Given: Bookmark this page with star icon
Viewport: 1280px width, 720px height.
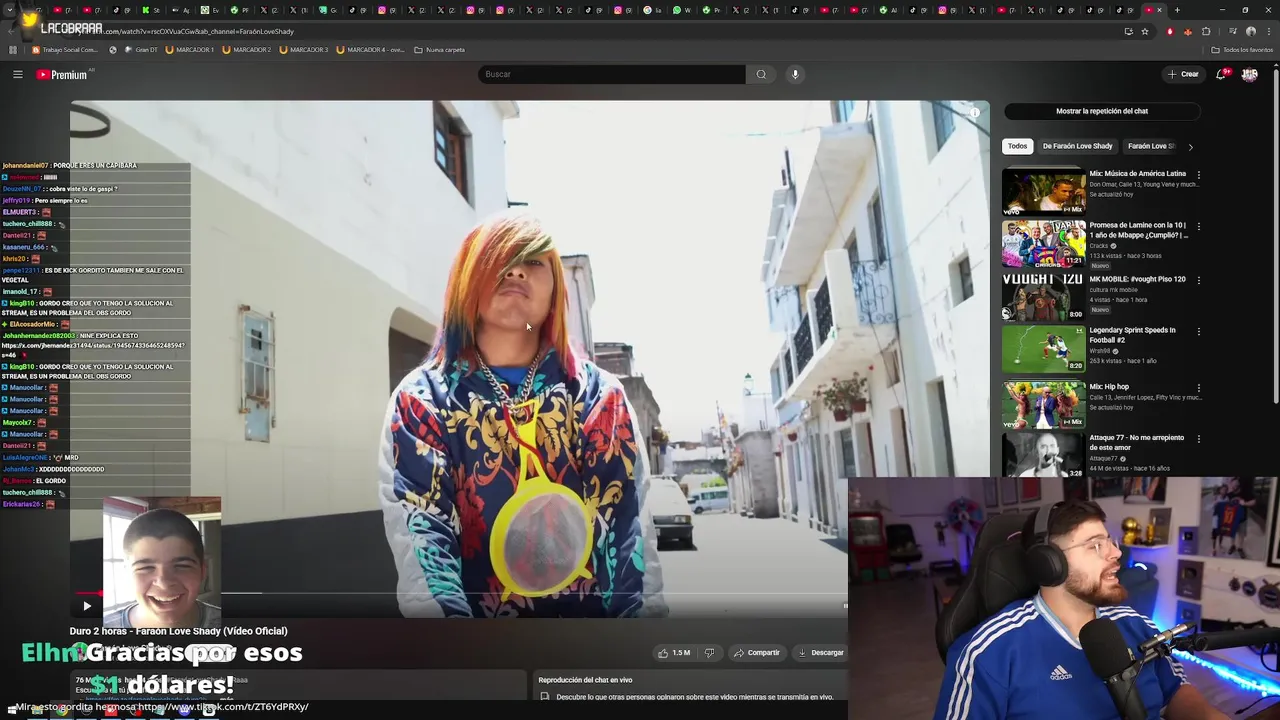Looking at the screenshot, I should pos(1143,31).
